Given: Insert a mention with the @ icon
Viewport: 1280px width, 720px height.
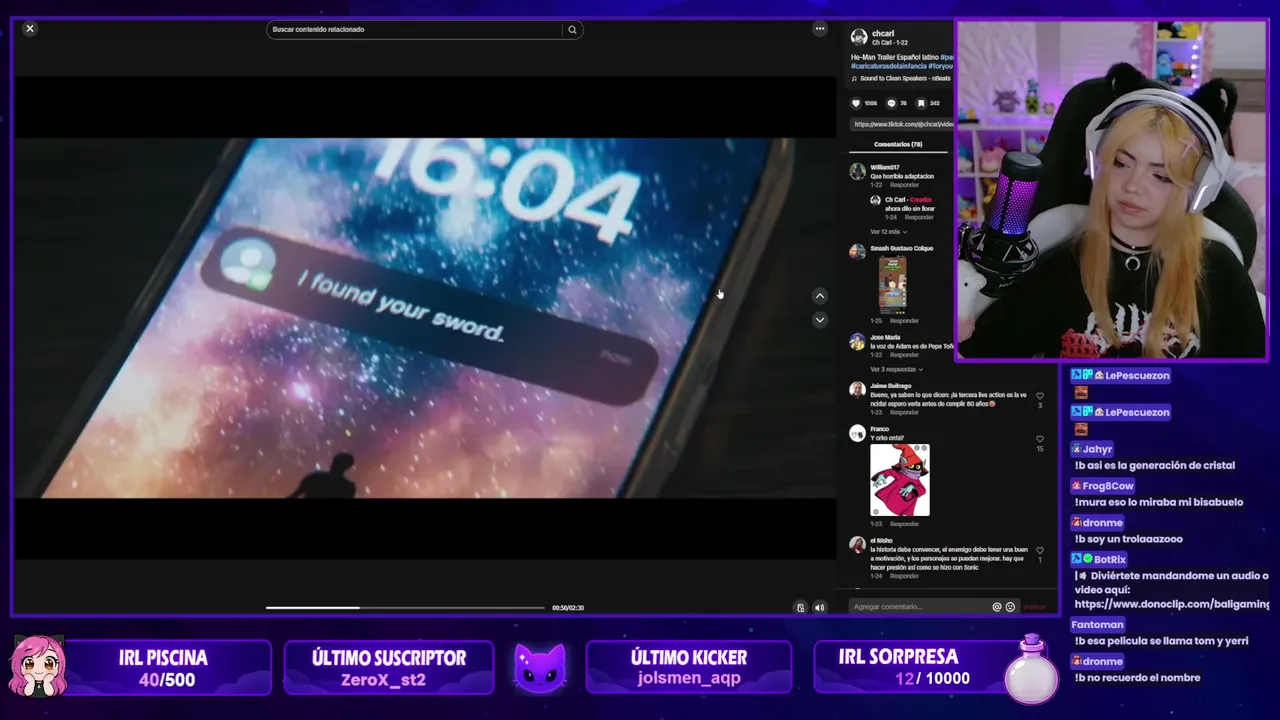Looking at the screenshot, I should tap(996, 607).
